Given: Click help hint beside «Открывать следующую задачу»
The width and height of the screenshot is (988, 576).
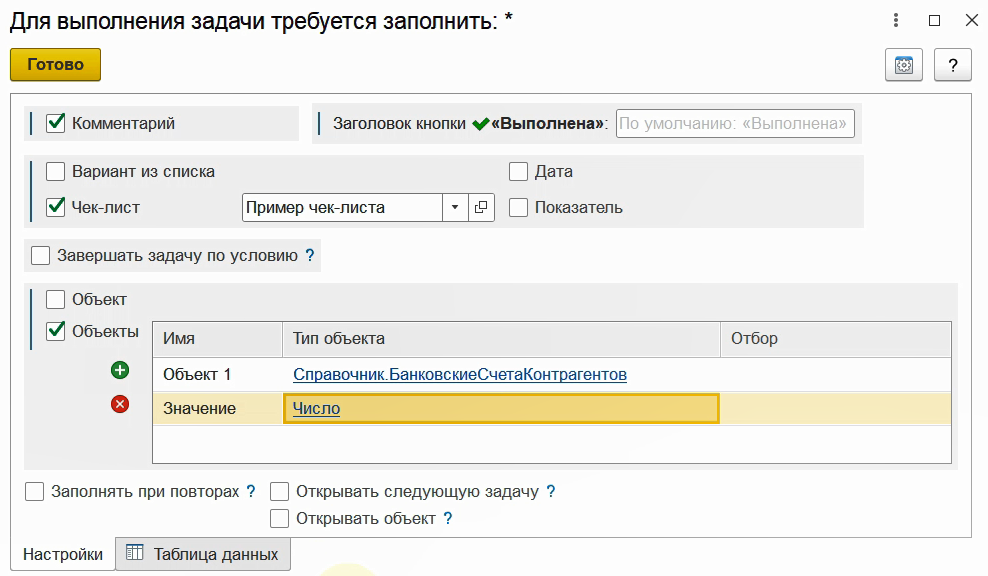Looking at the screenshot, I should pyautogui.click(x=551, y=492).
